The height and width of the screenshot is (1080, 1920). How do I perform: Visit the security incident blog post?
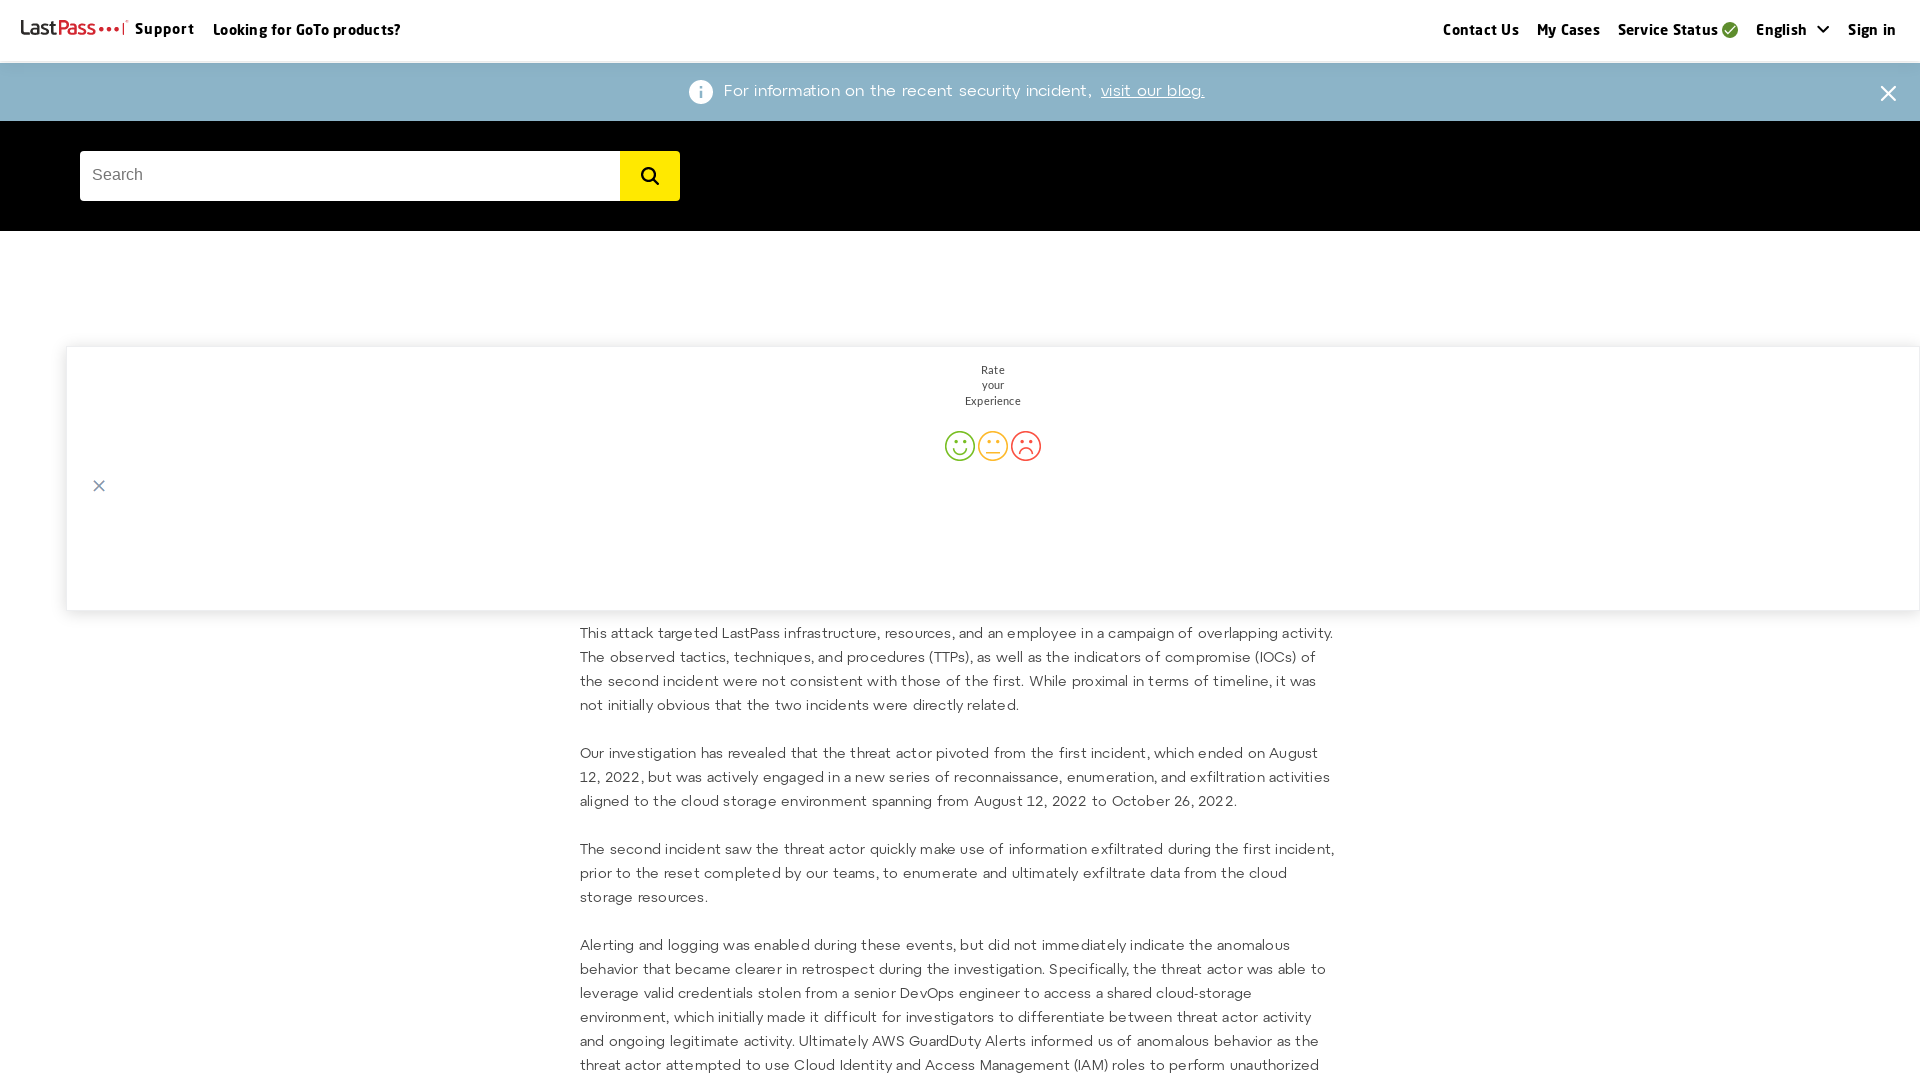[x=1151, y=91]
